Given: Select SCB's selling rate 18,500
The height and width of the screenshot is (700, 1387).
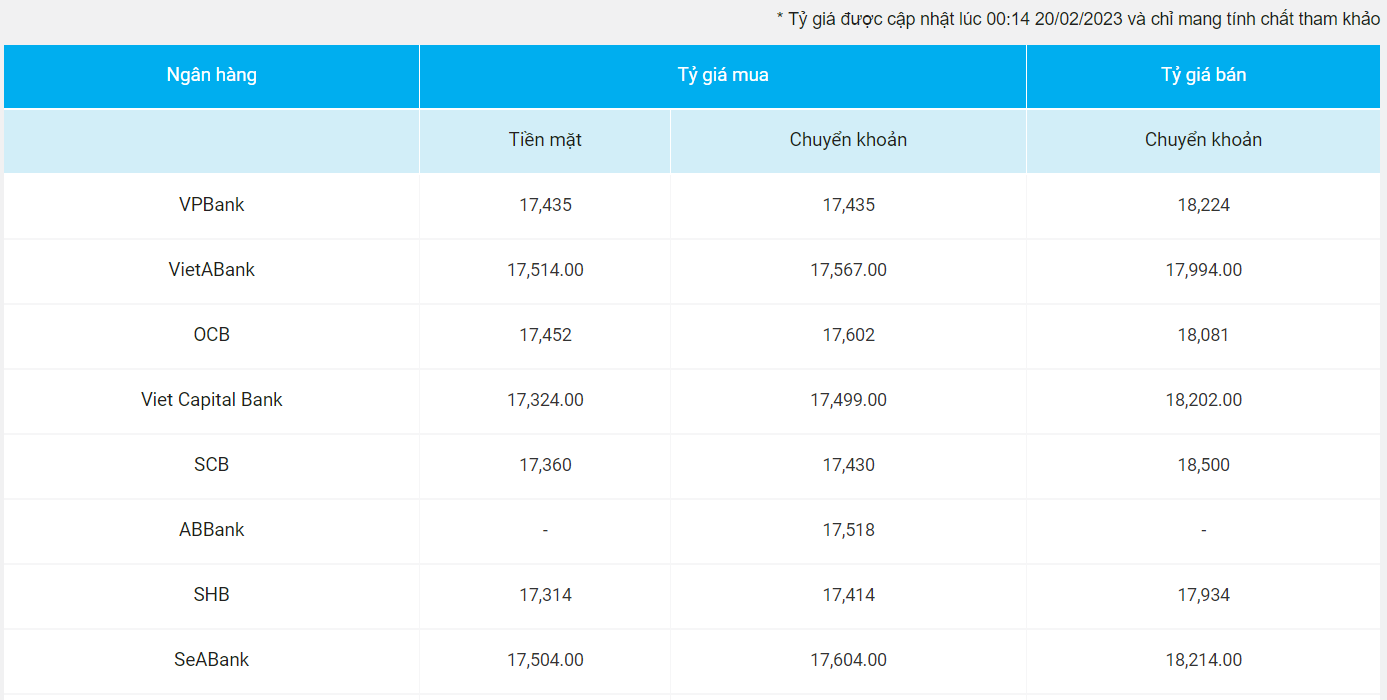Looking at the screenshot, I should [1203, 465].
